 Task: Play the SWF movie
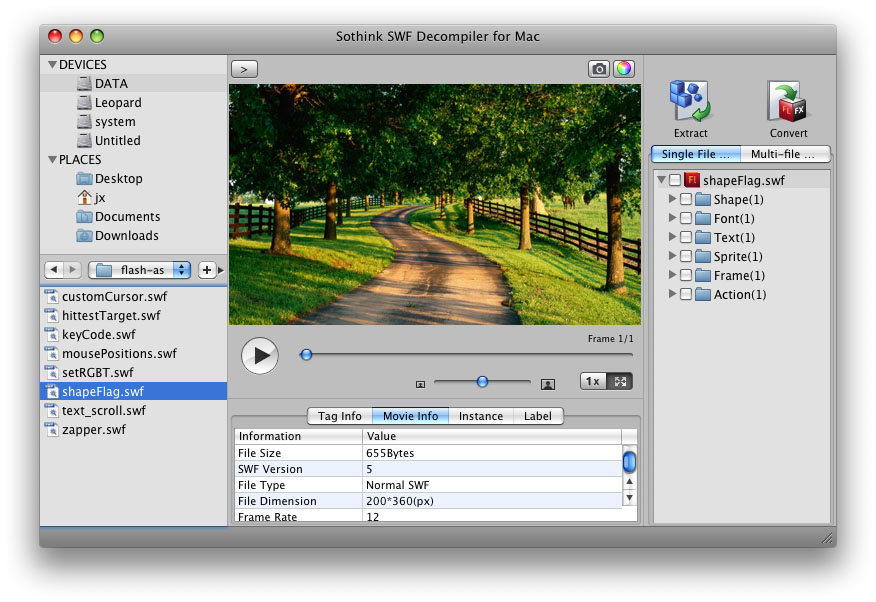point(260,356)
